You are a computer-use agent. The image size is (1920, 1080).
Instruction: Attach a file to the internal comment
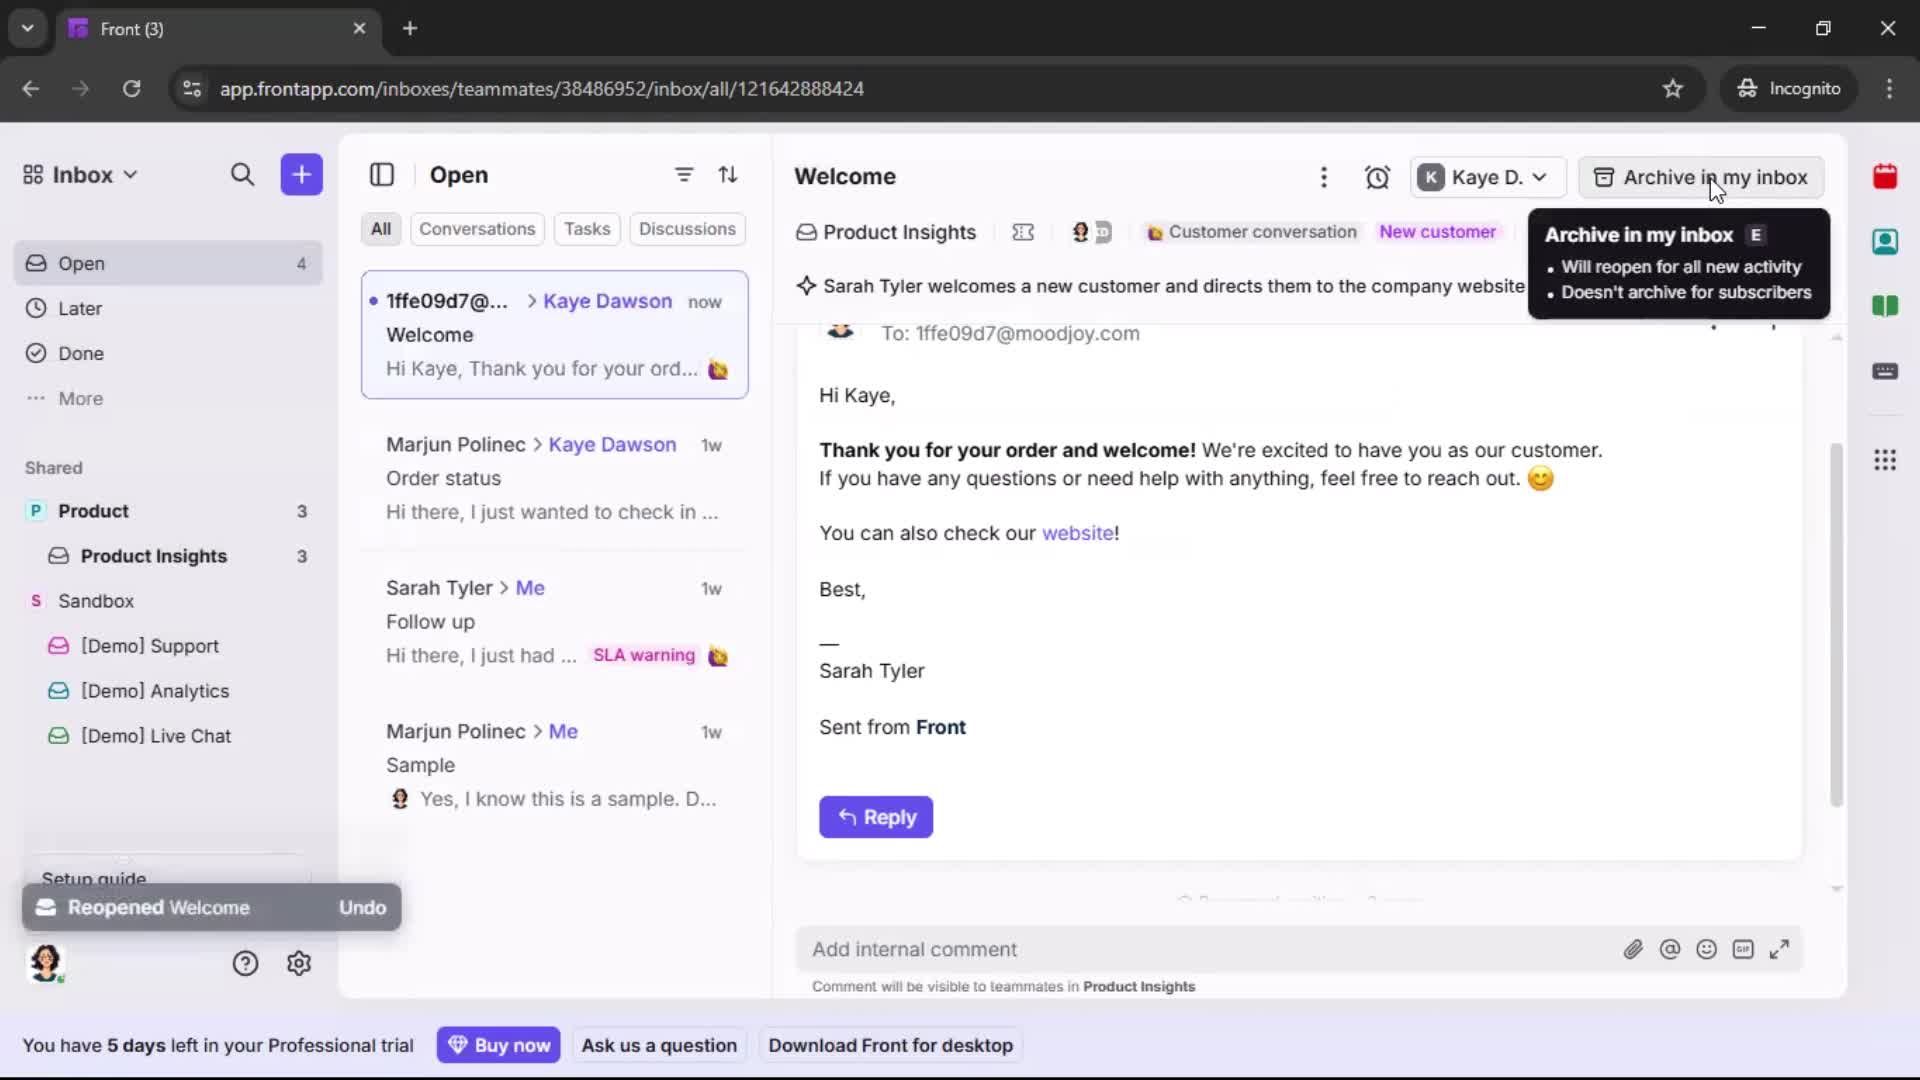click(x=1634, y=949)
